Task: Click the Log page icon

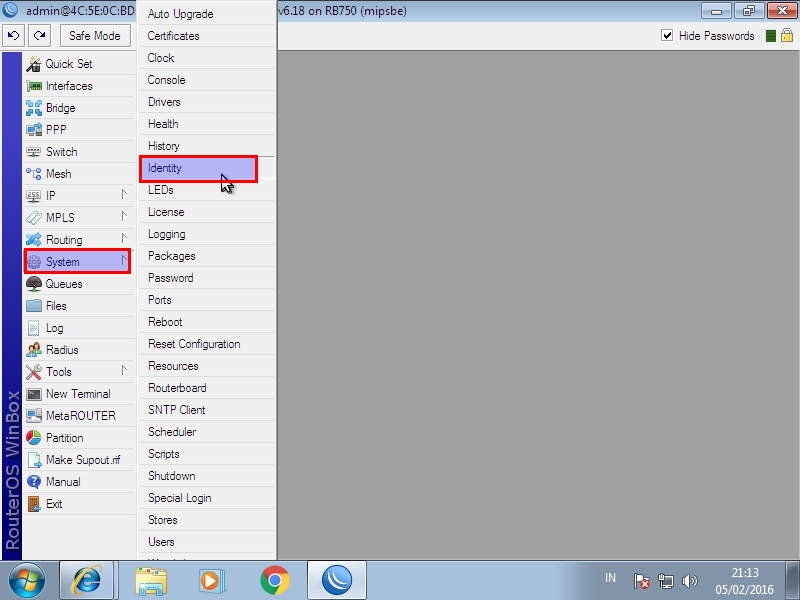Action: click(34, 328)
